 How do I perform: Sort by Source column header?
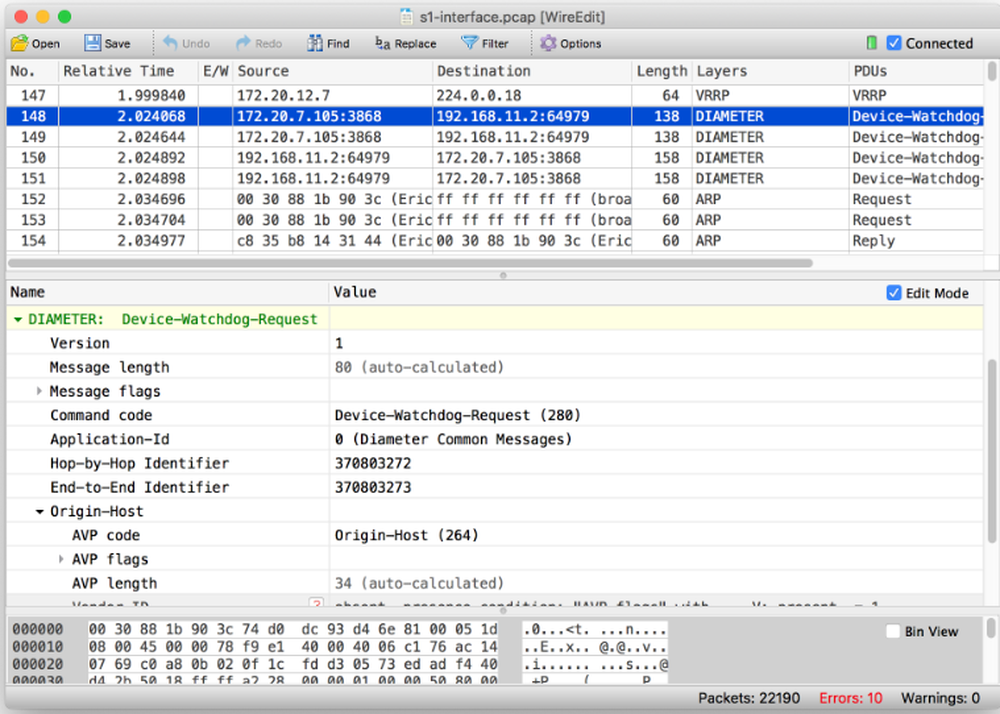pos(332,71)
